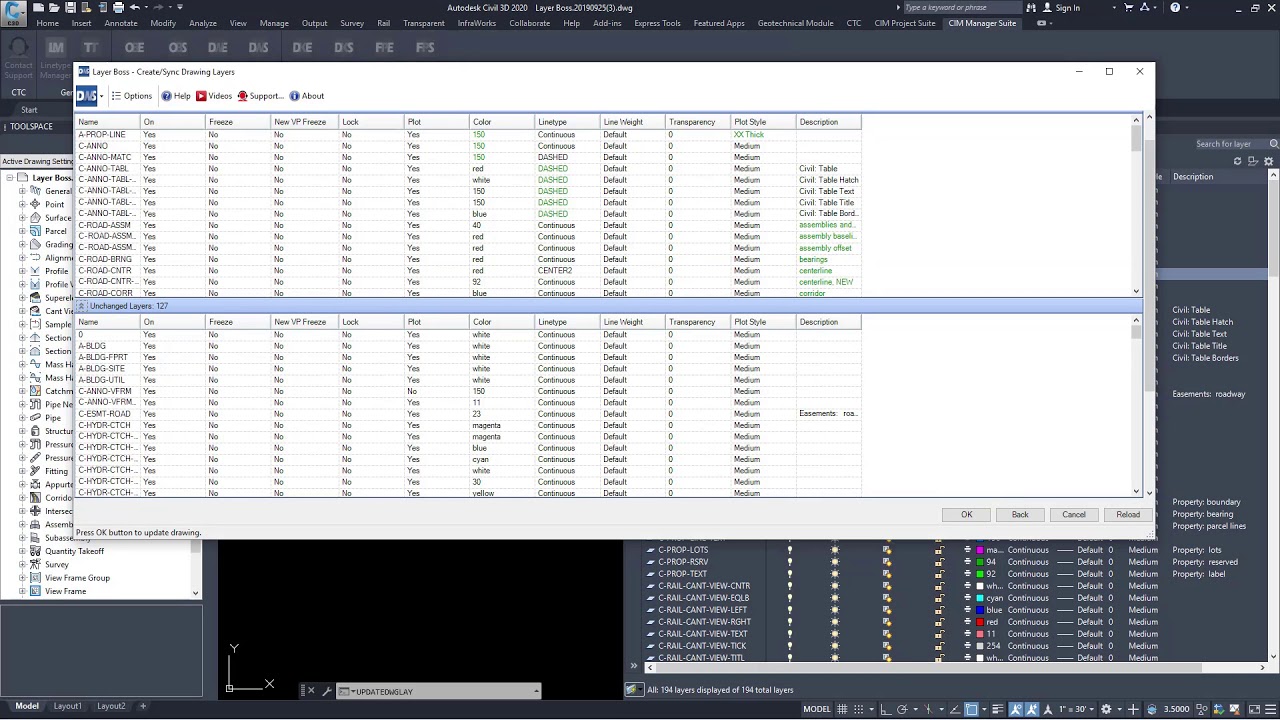
Task: Click the annotation visibility icon in the status bar
Action: point(1016,709)
